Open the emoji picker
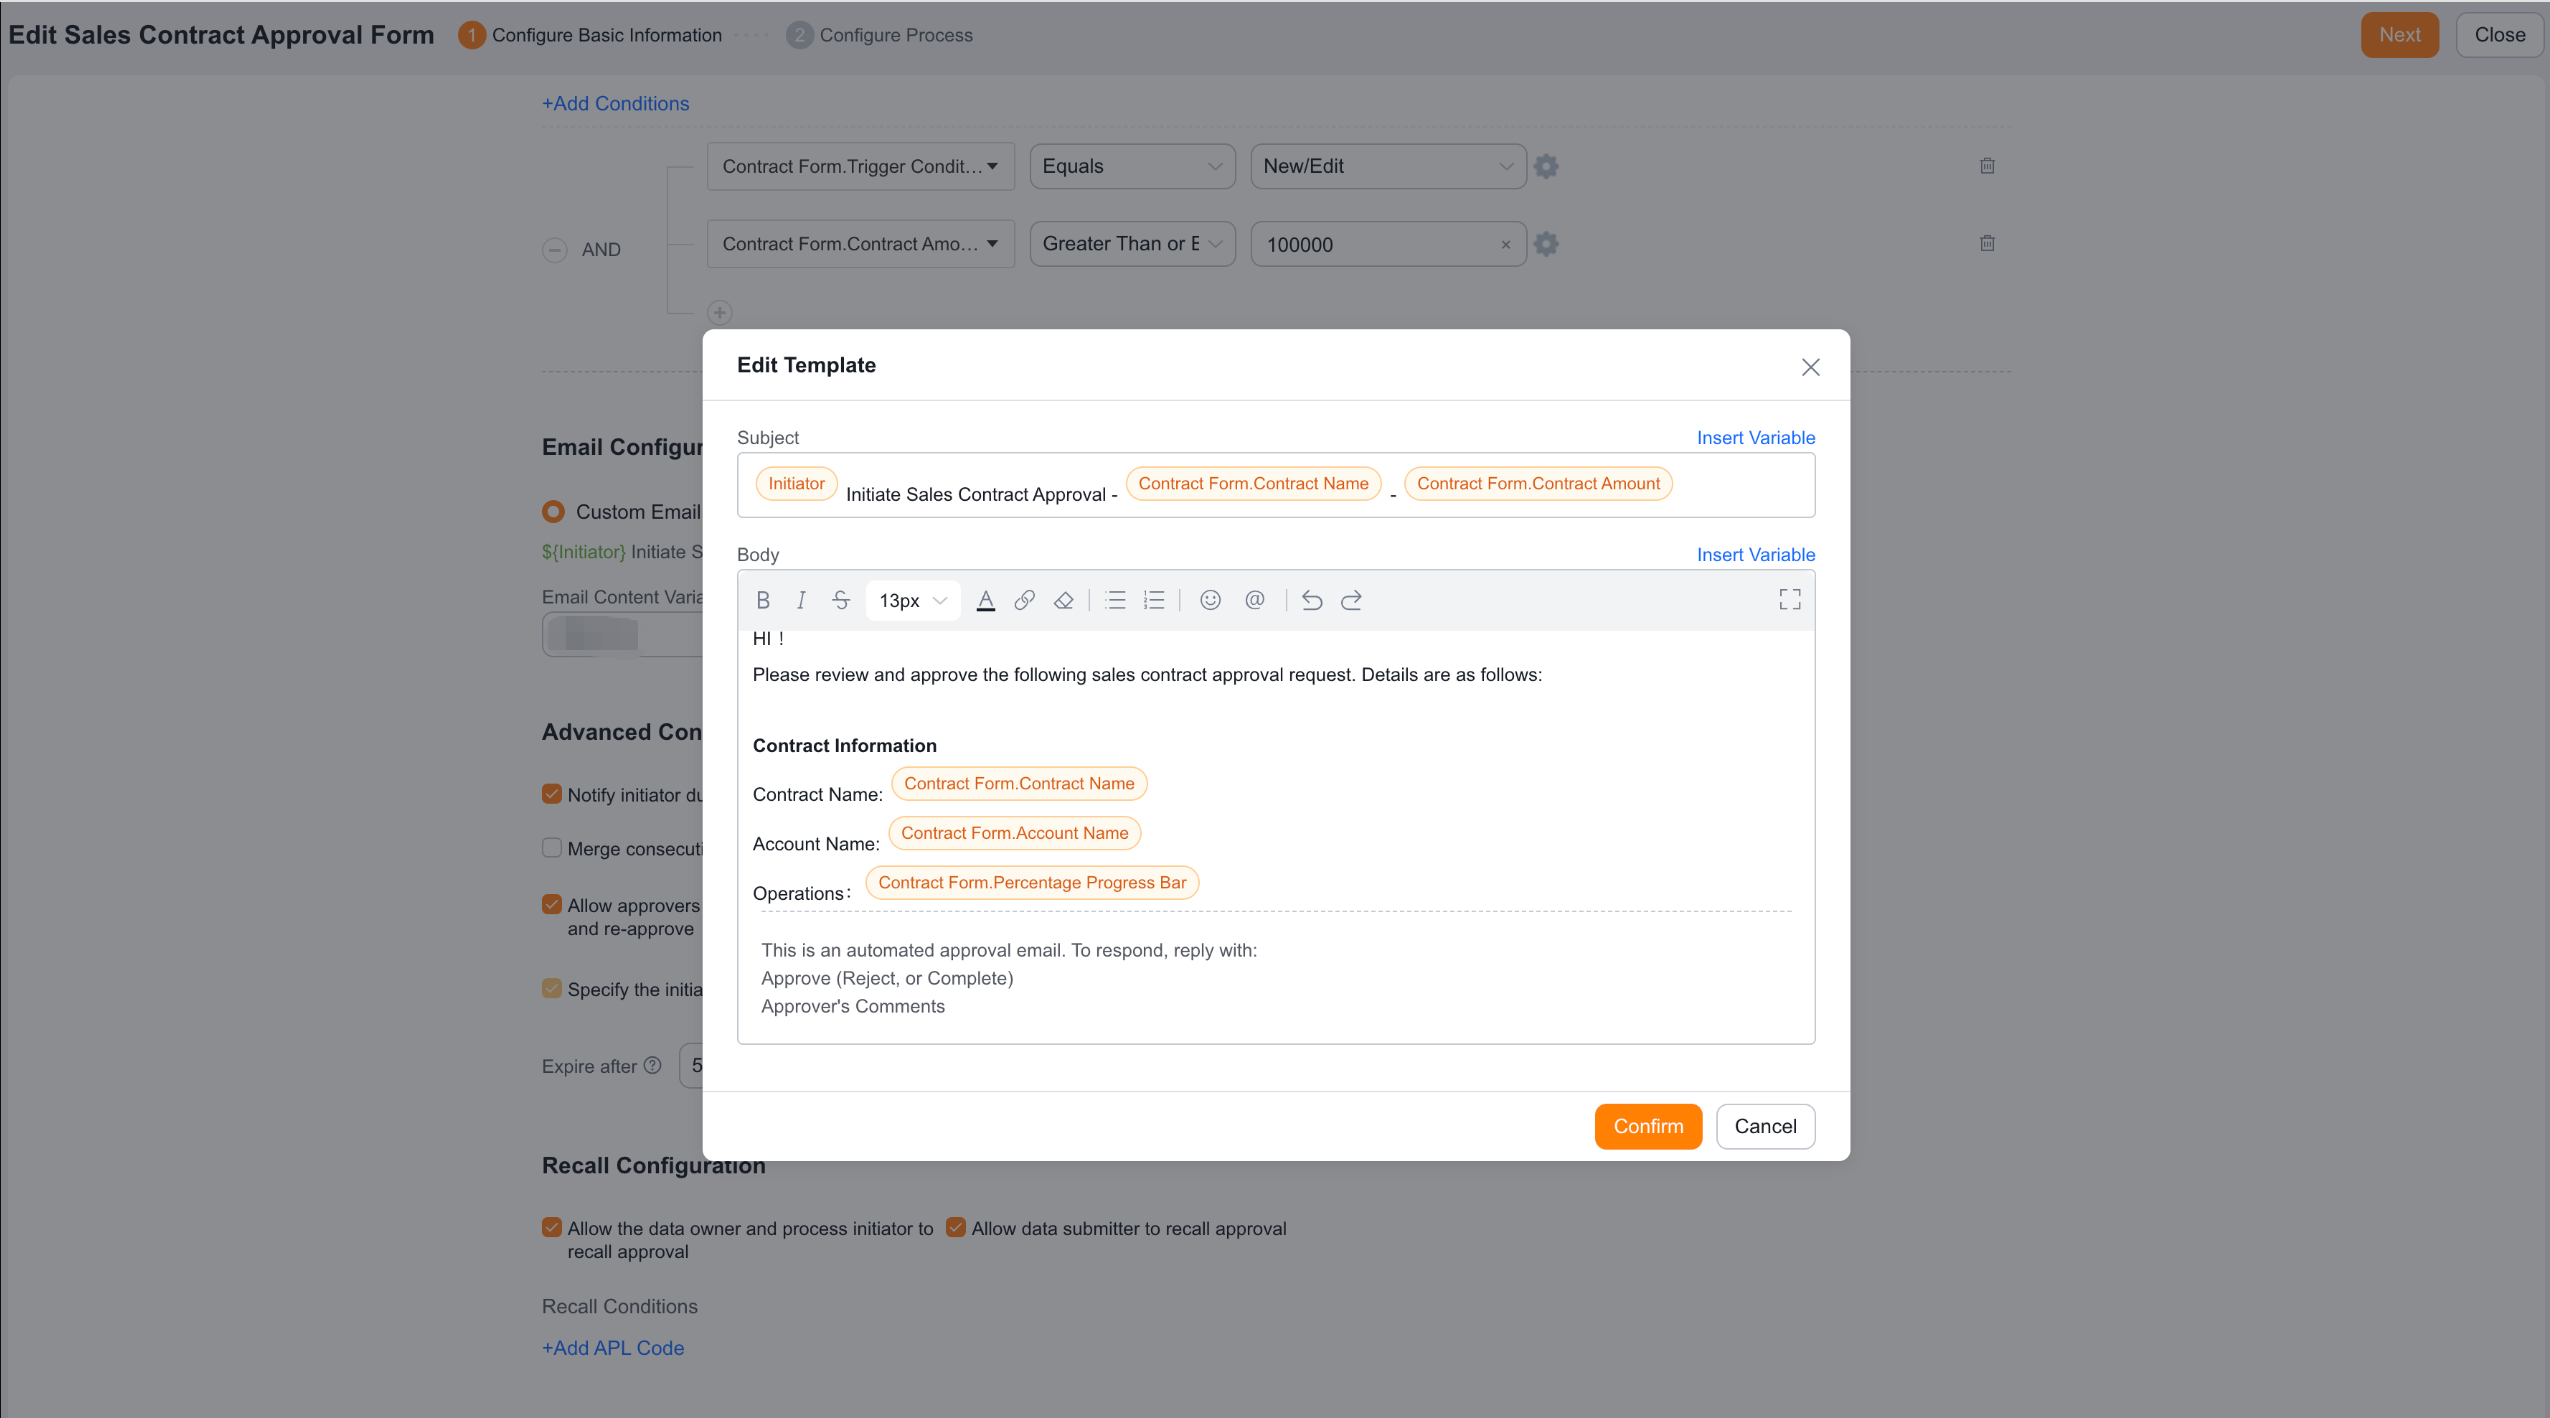 1210,600
